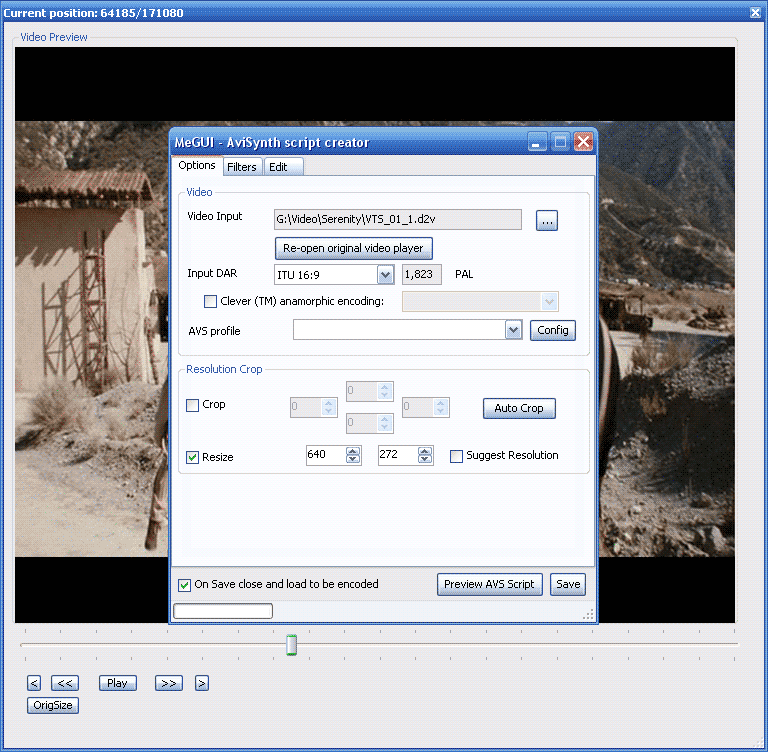Click the Video Input path field
The image size is (768, 752).
coord(398,219)
